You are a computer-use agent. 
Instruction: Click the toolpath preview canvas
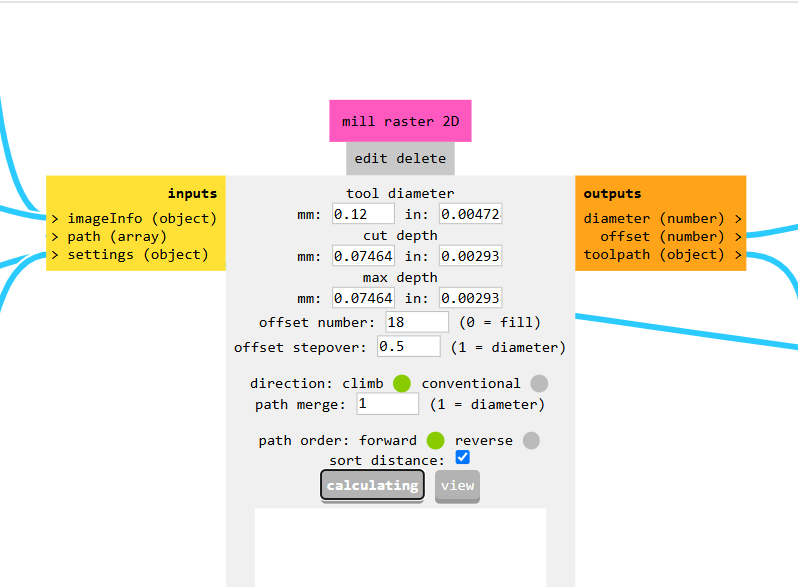coord(401,547)
